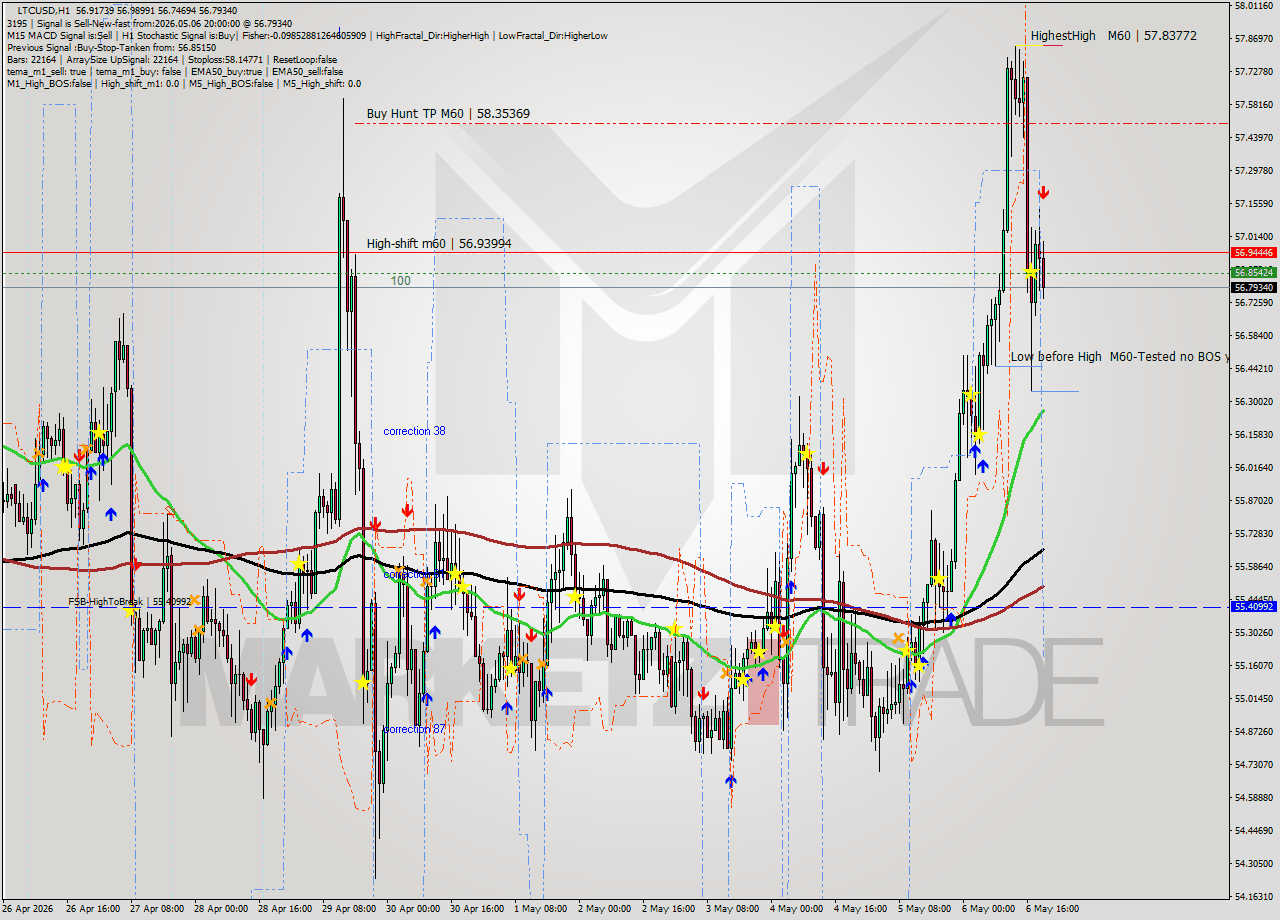Click the 'correction 38' annotation
The image size is (1280, 920).
point(414,431)
